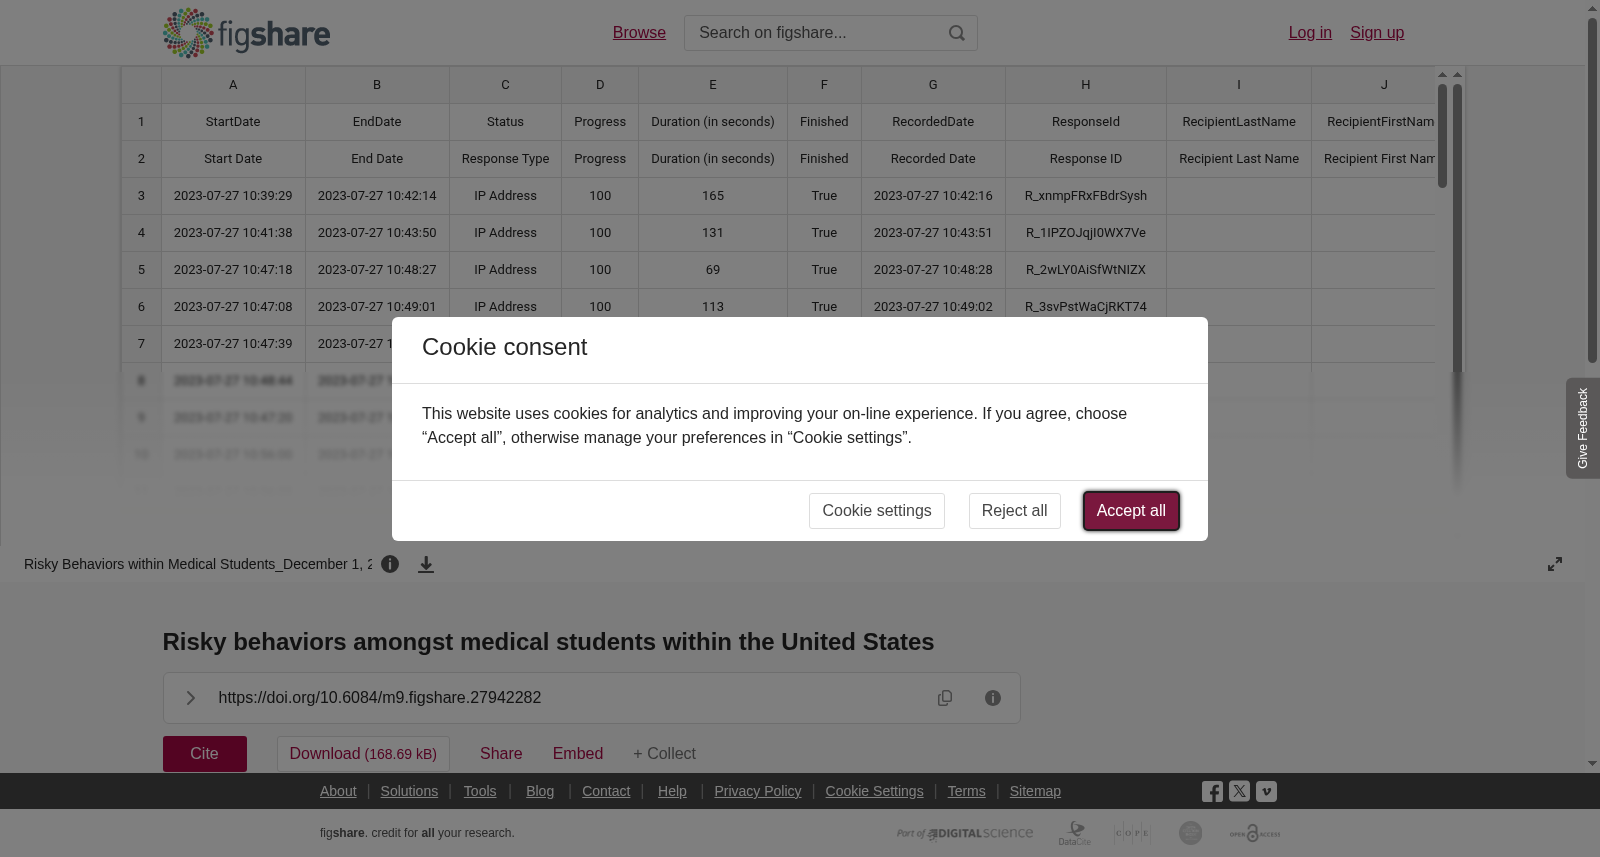The image size is (1600, 857).
Task: Download dataset (168.69 kB)
Action: [x=363, y=754]
